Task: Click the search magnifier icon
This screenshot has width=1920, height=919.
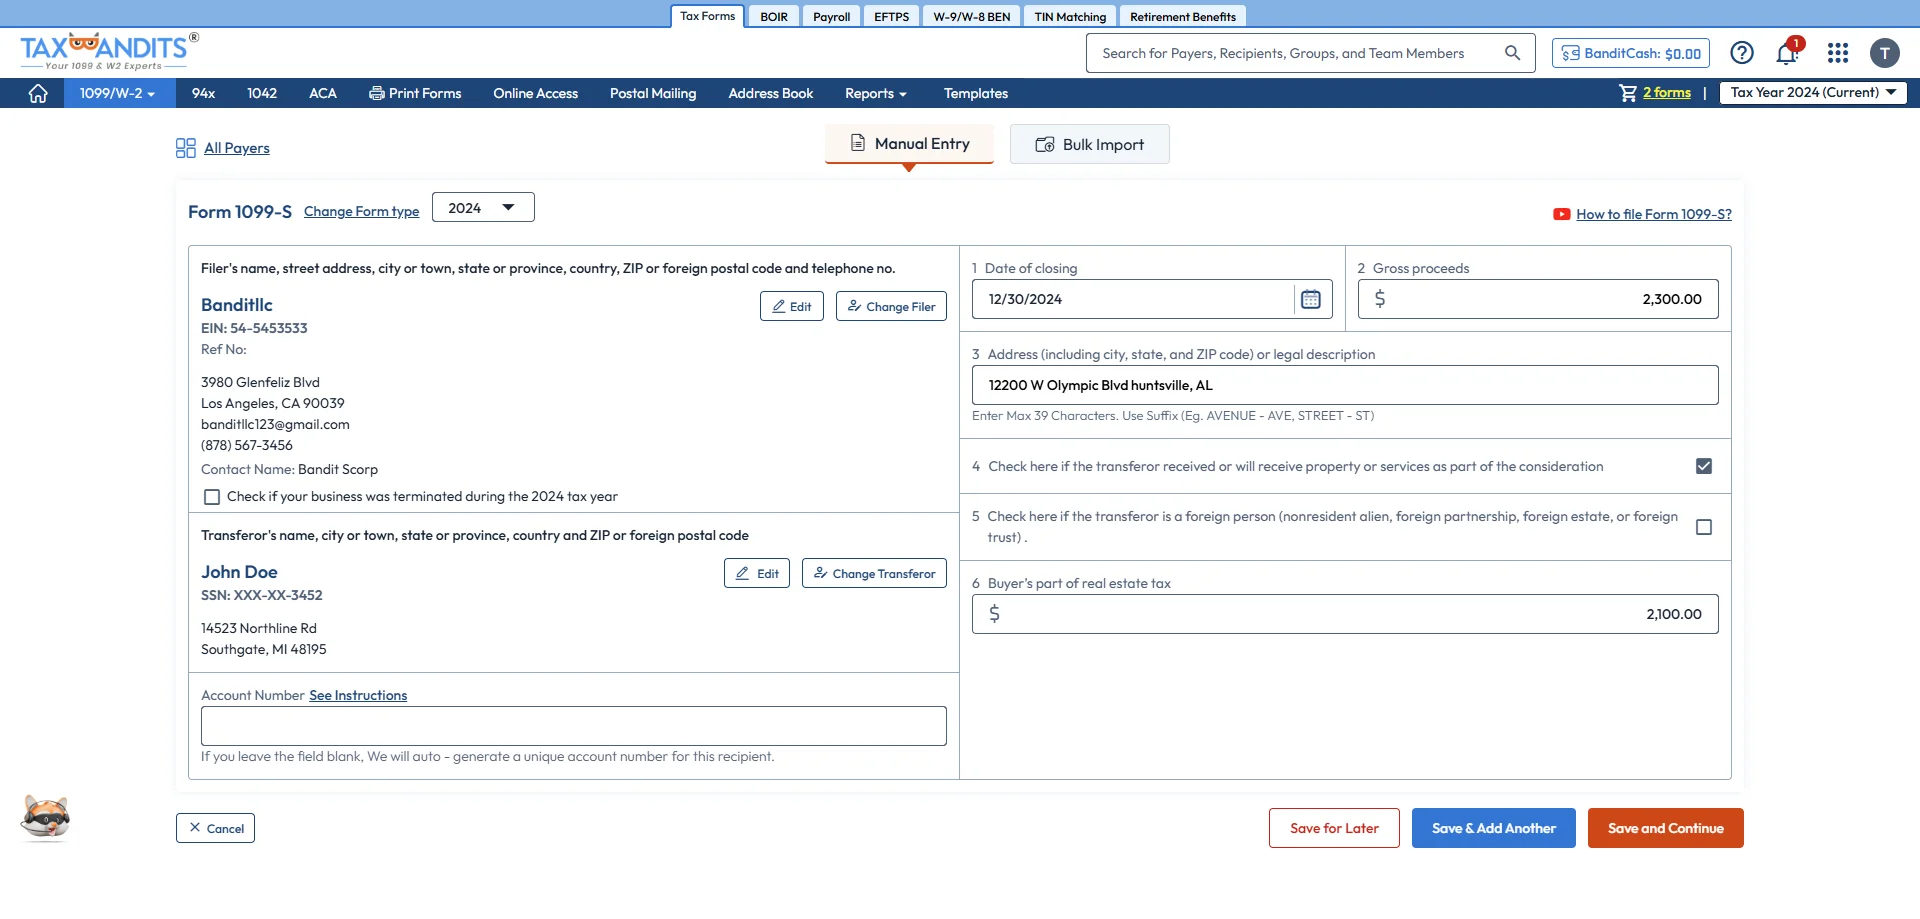Action: click(1512, 53)
